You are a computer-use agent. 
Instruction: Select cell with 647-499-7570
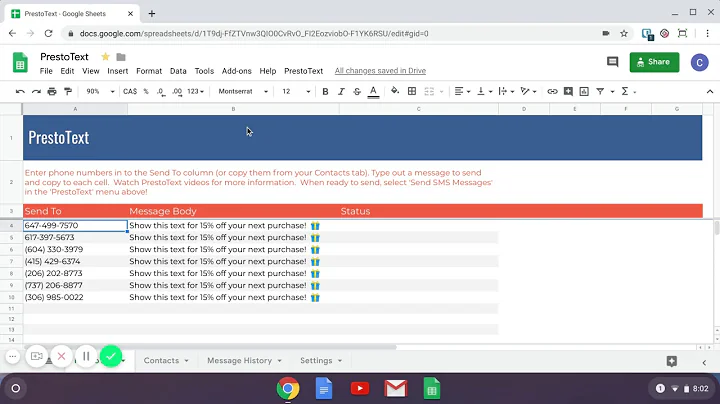click(x=75, y=225)
